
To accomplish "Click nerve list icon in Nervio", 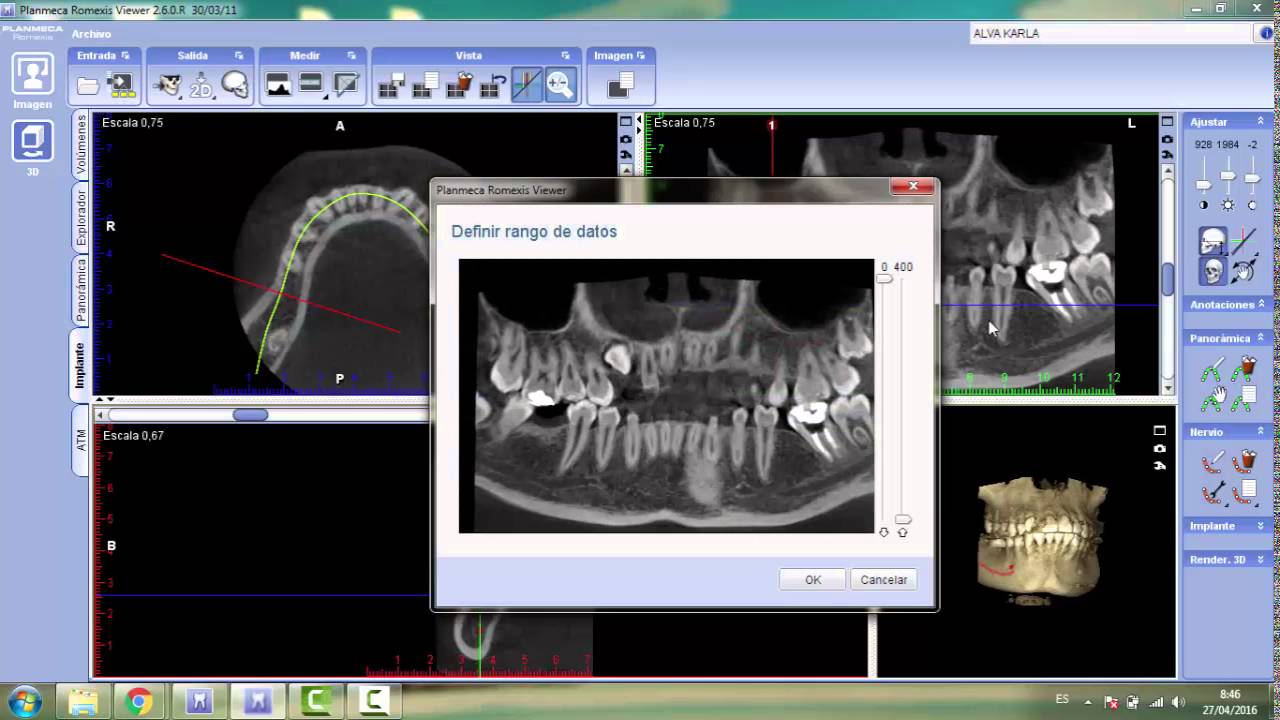I will [x=1244, y=493].
